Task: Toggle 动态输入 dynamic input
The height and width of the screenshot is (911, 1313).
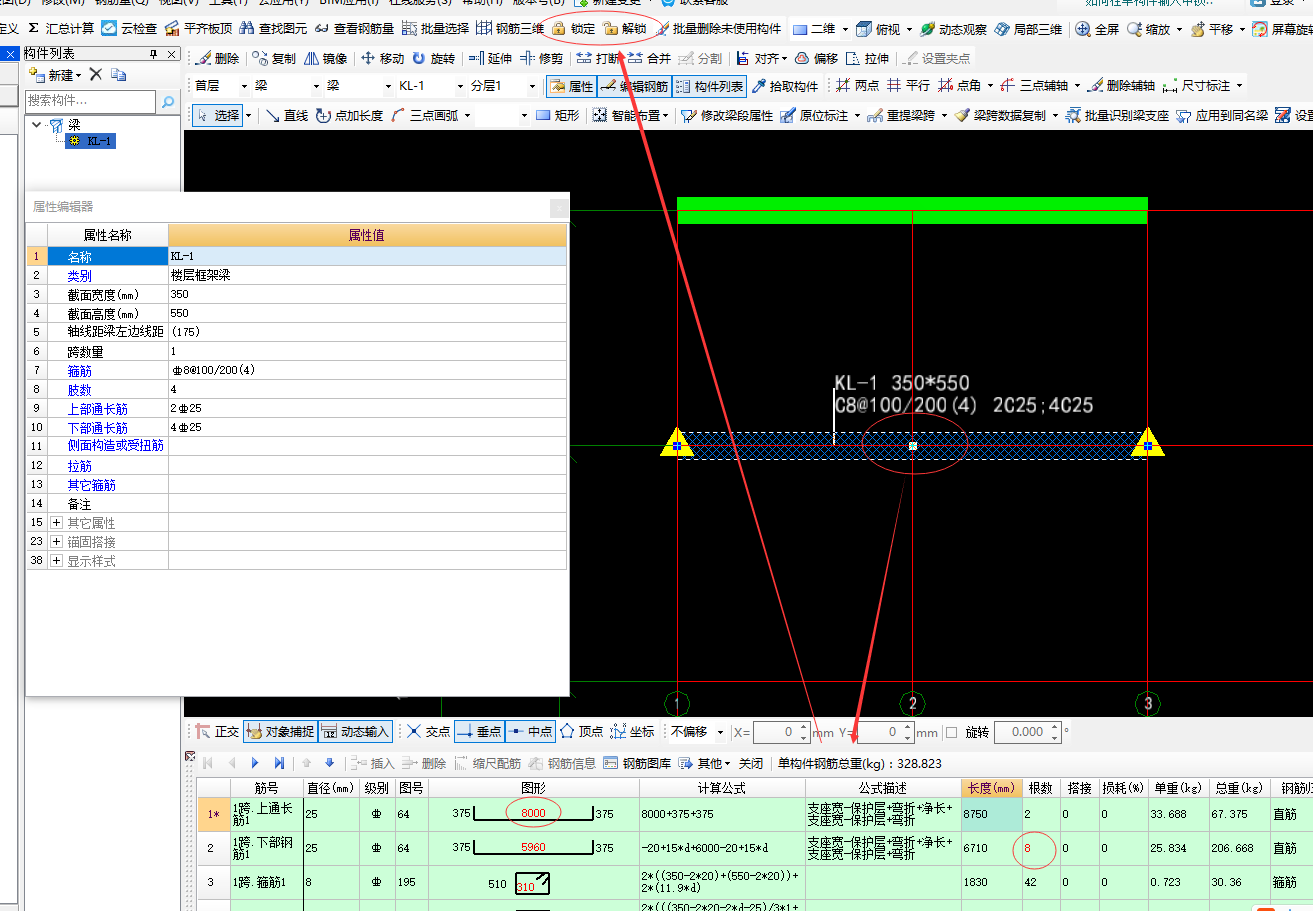Action: coord(355,732)
